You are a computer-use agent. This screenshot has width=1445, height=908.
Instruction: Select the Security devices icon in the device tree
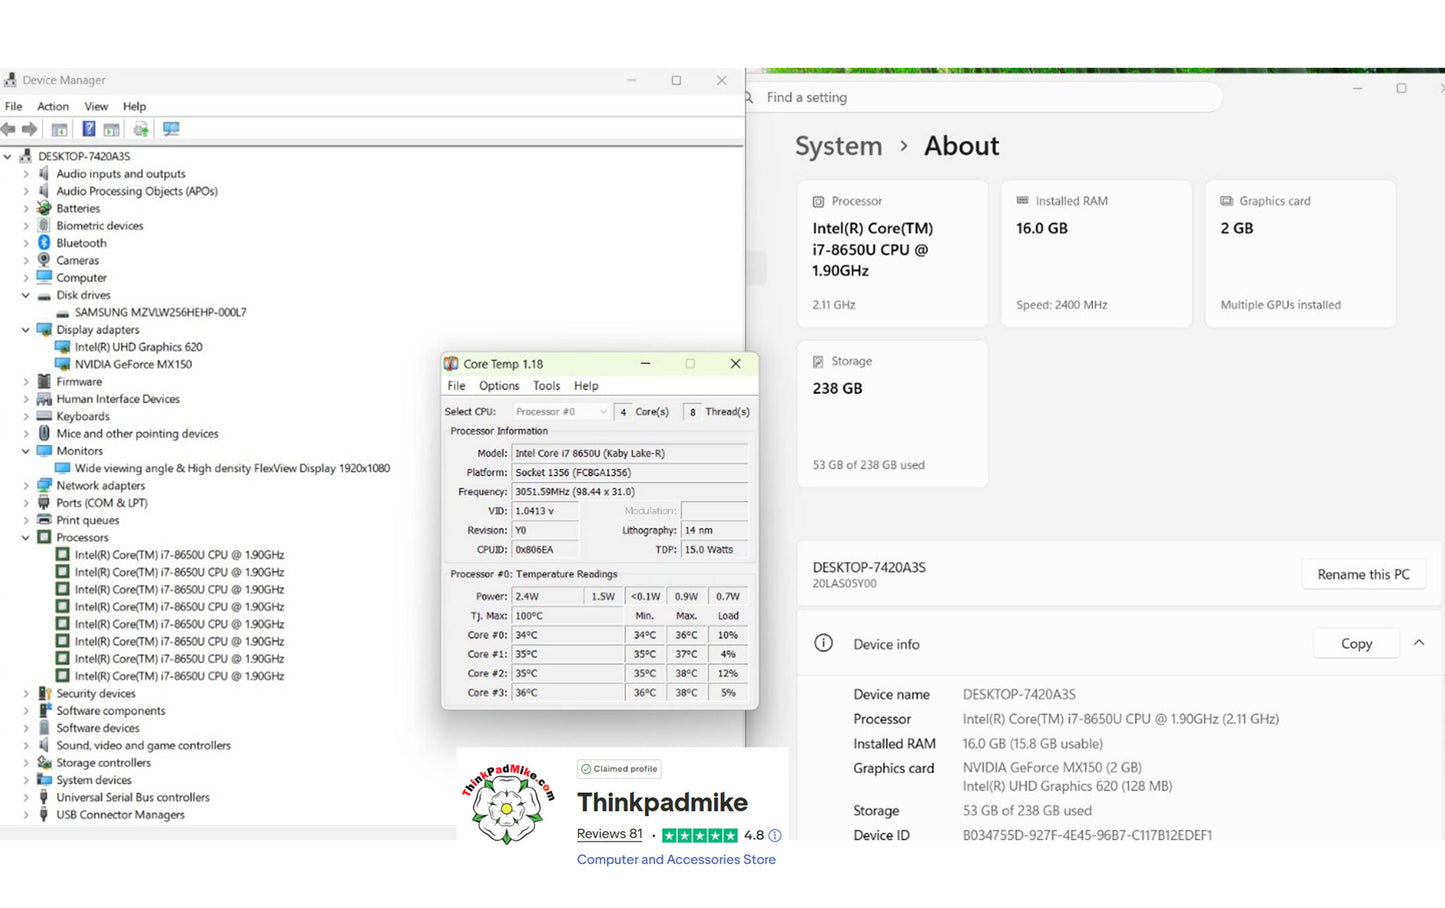coord(44,693)
